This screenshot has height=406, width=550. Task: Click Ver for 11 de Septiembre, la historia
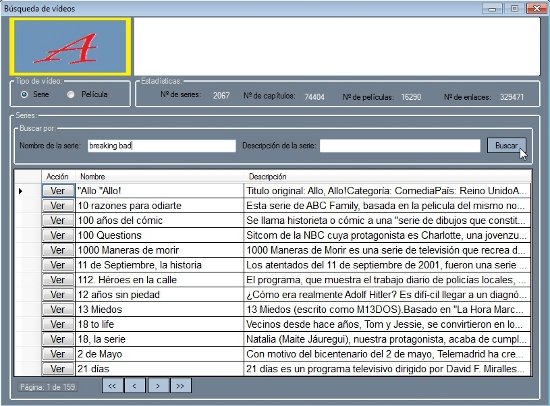tap(58, 265)
